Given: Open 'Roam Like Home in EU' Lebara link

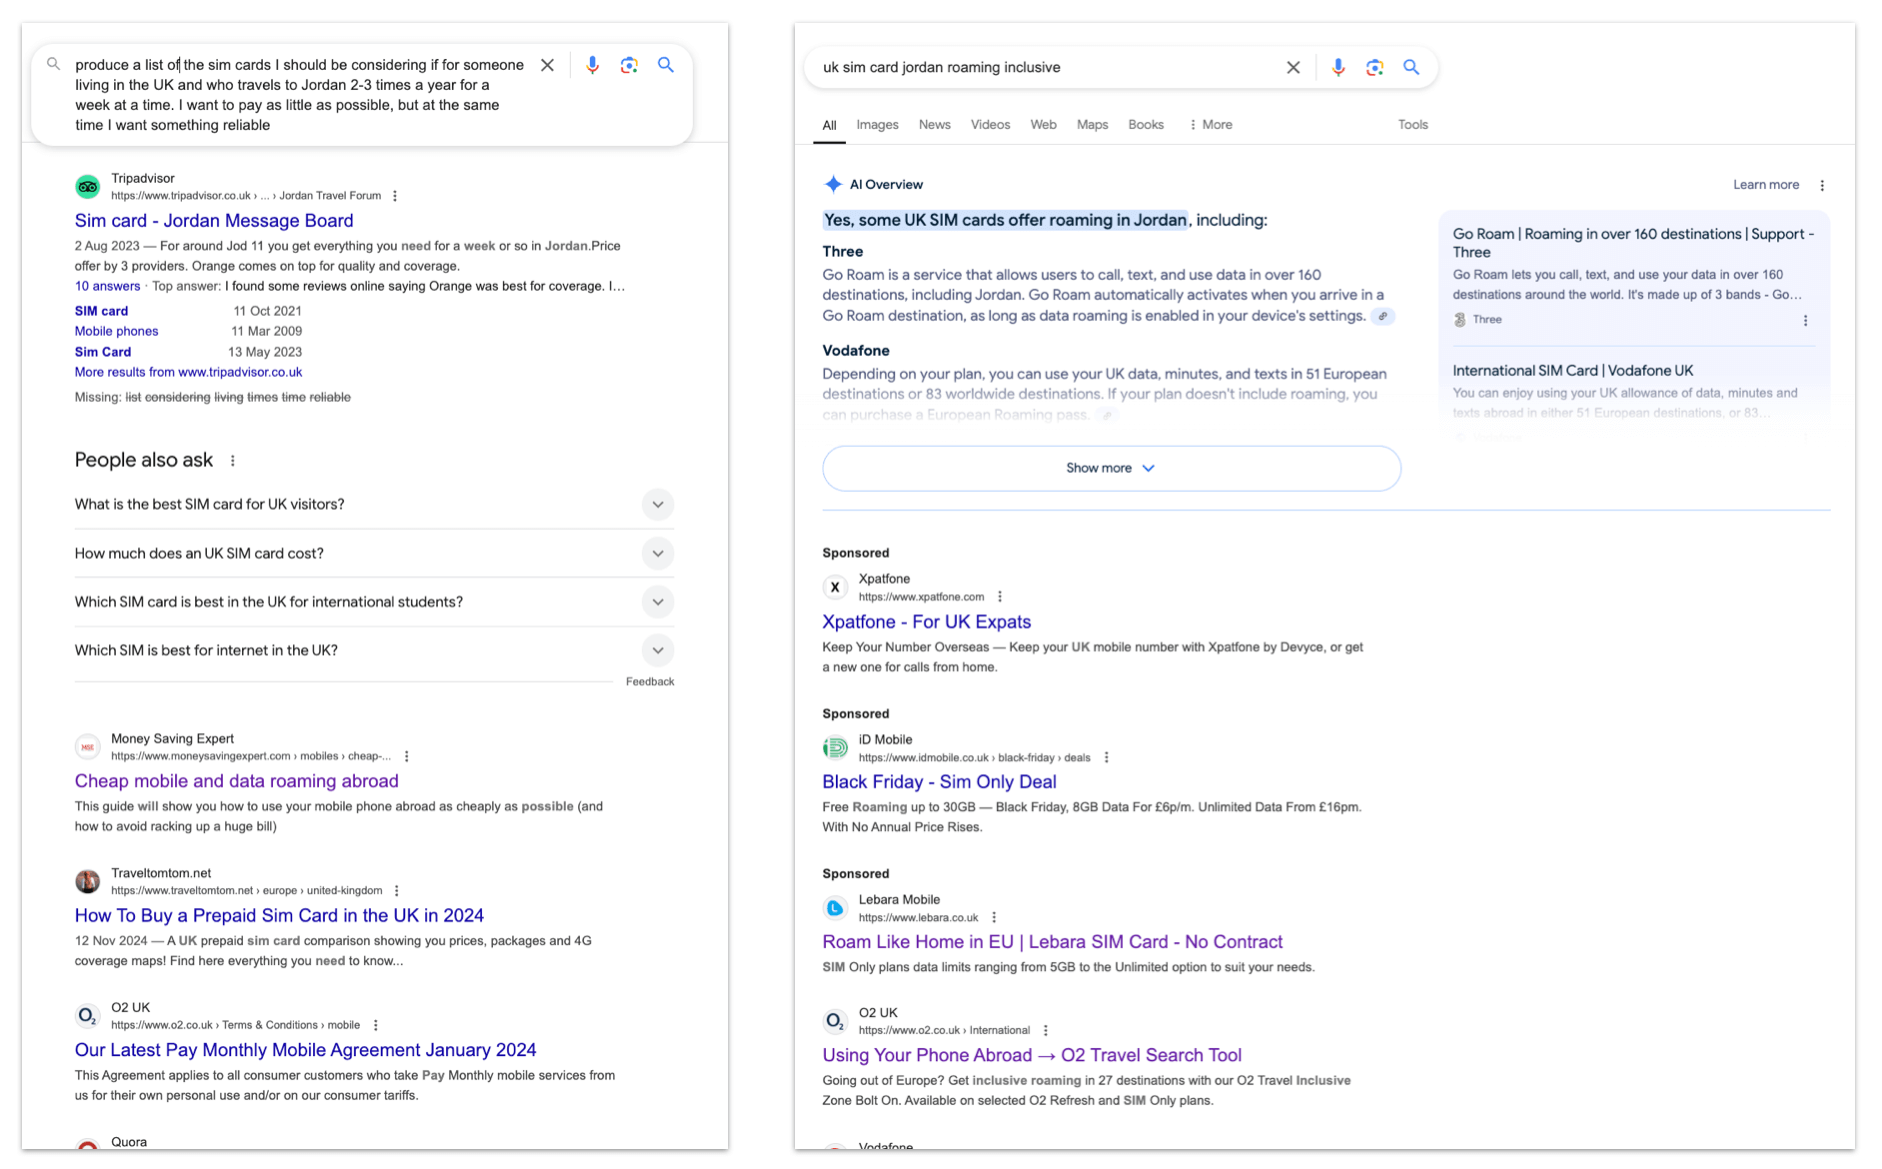Looking at the screenshot, I should (x=1052, y=942).
